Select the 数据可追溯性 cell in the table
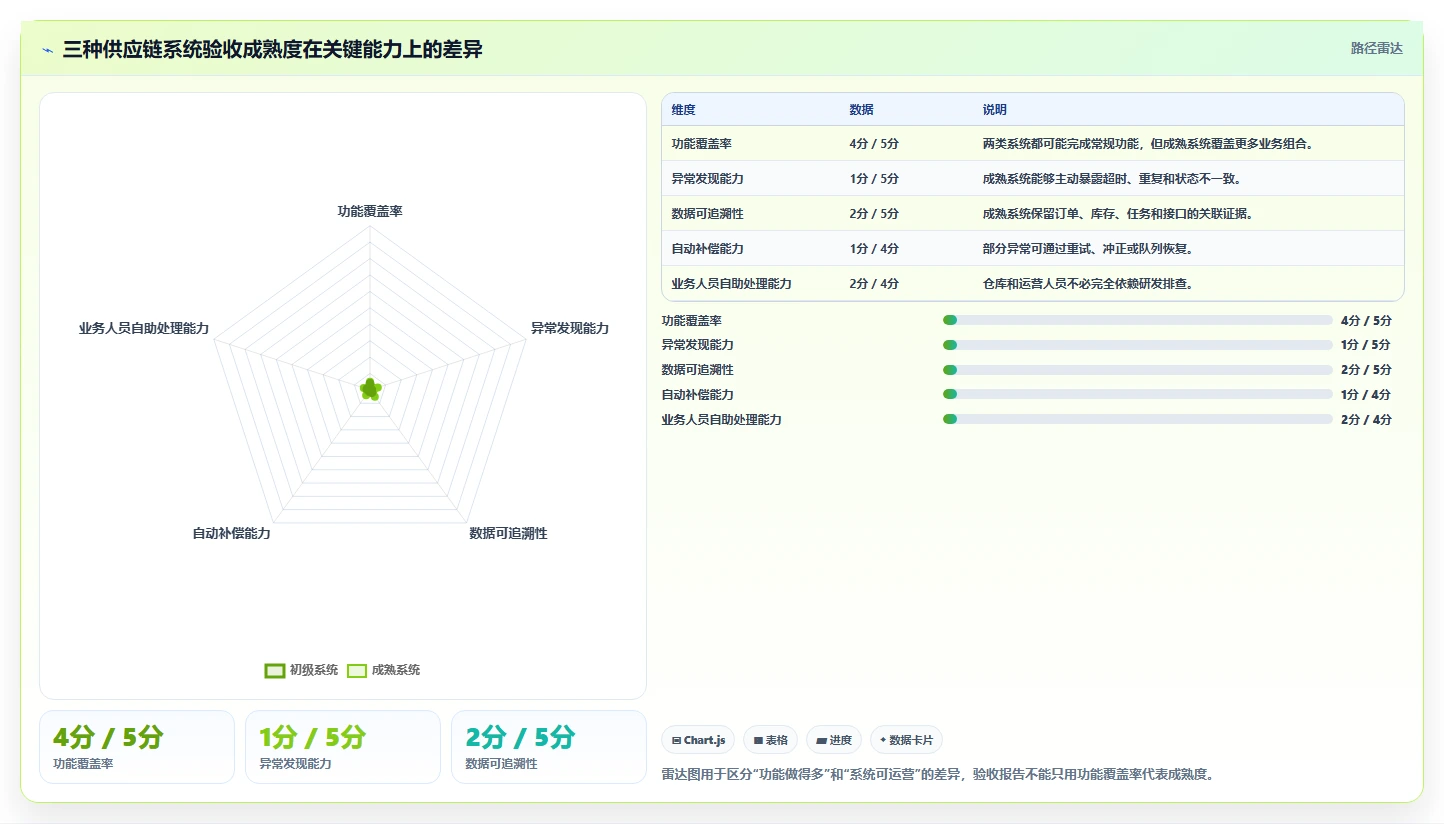1444x824 pixels. [750, 213]
